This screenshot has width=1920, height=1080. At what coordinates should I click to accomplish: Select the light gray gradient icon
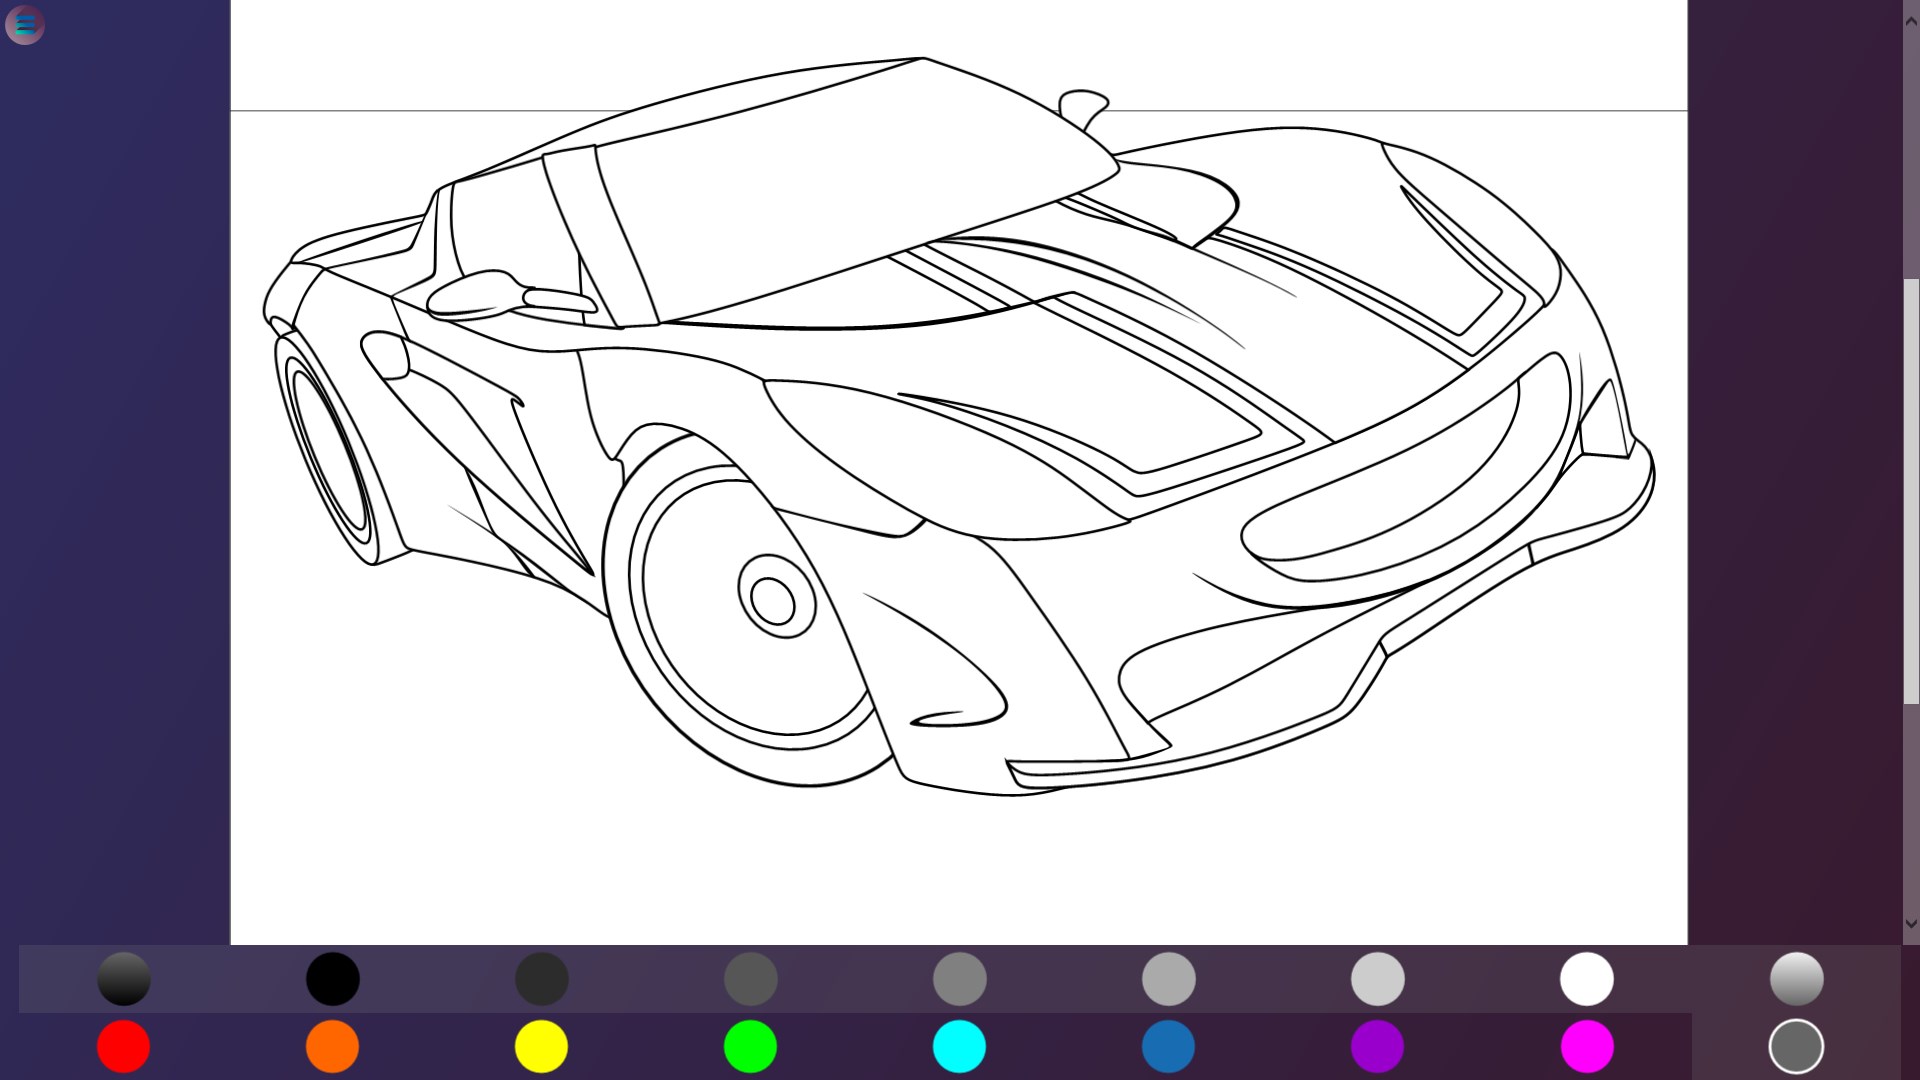(x=1796, y=978)
